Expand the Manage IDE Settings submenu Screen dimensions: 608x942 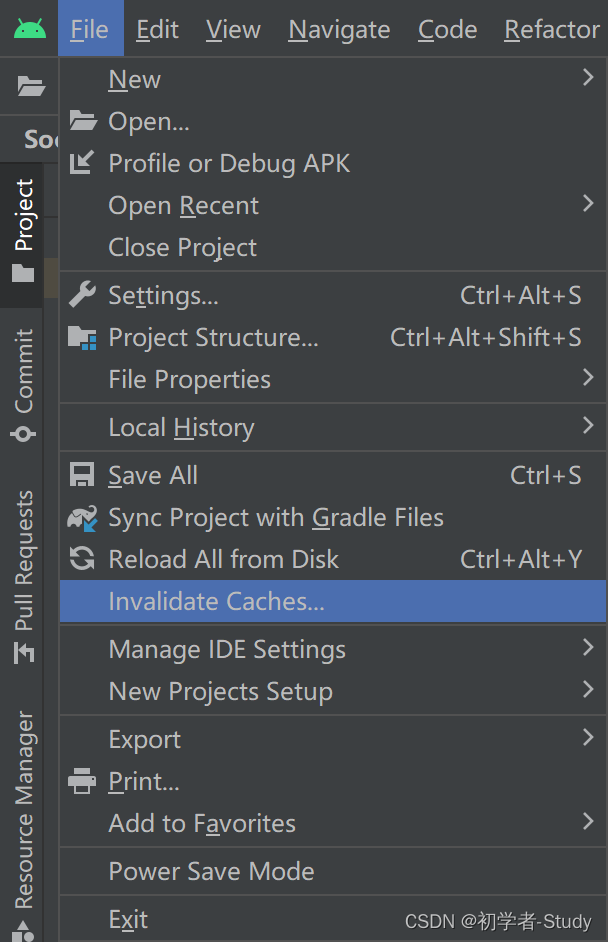pos(333,649)
